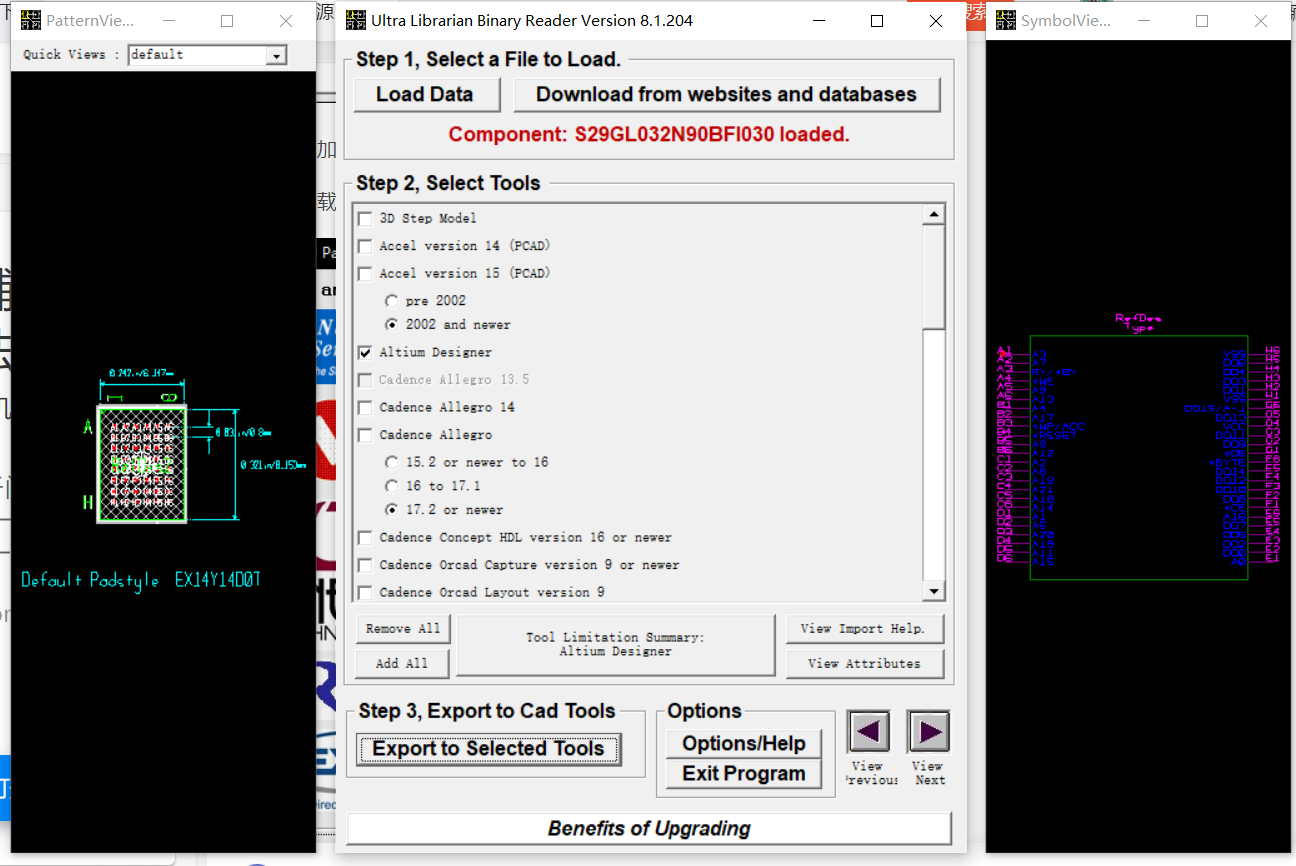Click the Exit Program button
This screenshot has width=1296, height=866.
pyautogui.click(x=744, y=774)
